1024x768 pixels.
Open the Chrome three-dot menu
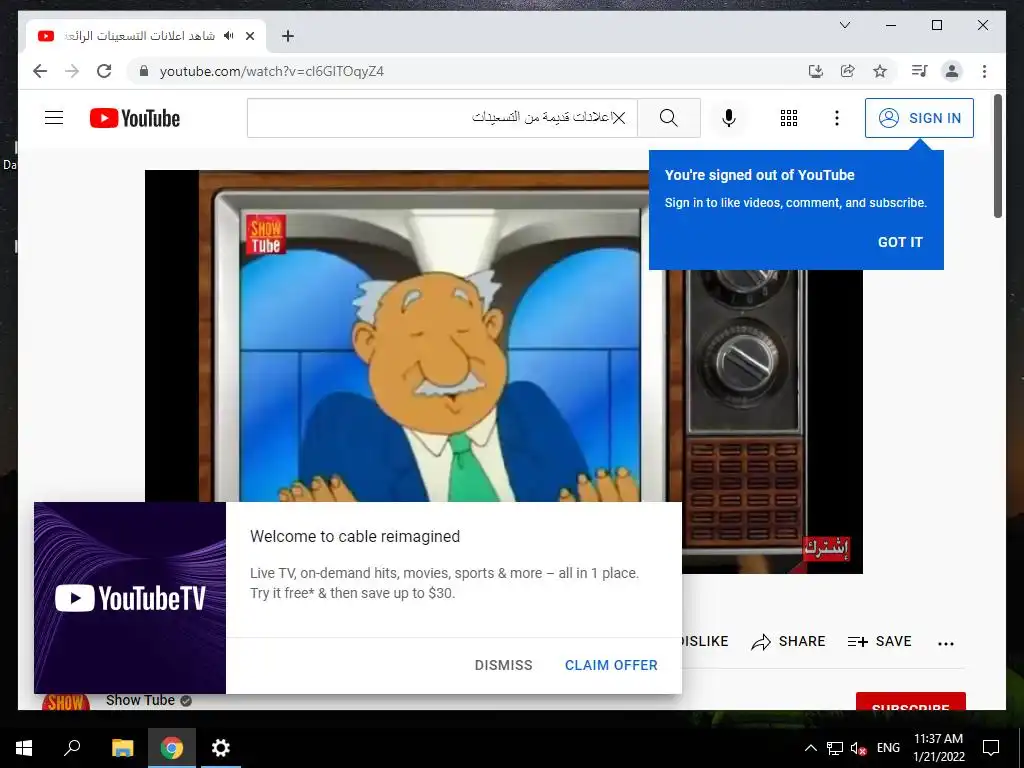(x=984, y=71)
